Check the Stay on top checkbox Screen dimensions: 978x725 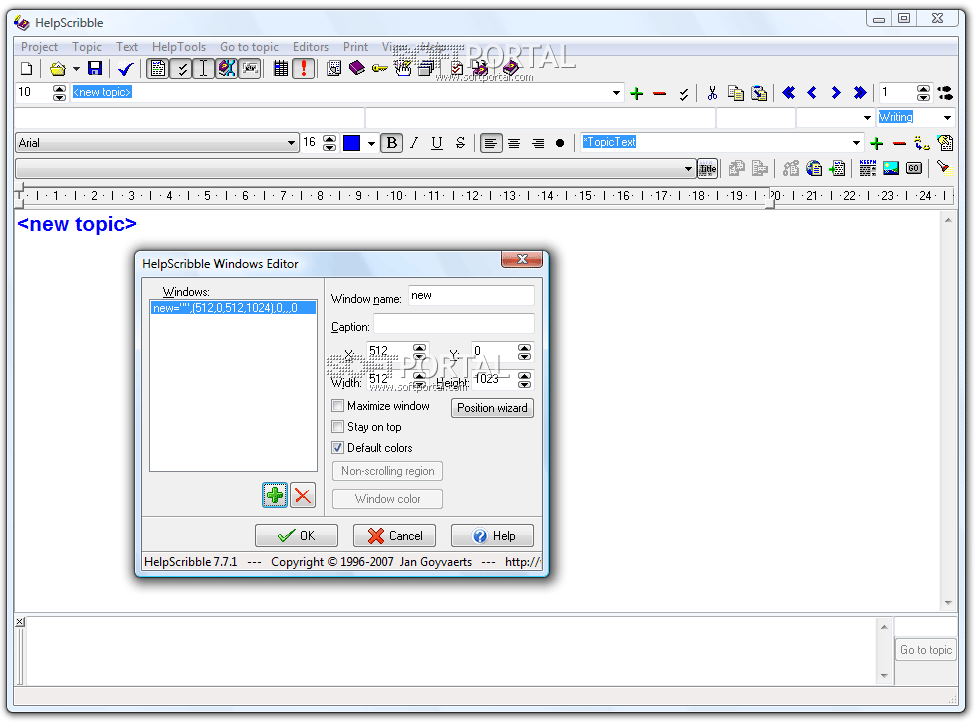[x=337, y=427]
